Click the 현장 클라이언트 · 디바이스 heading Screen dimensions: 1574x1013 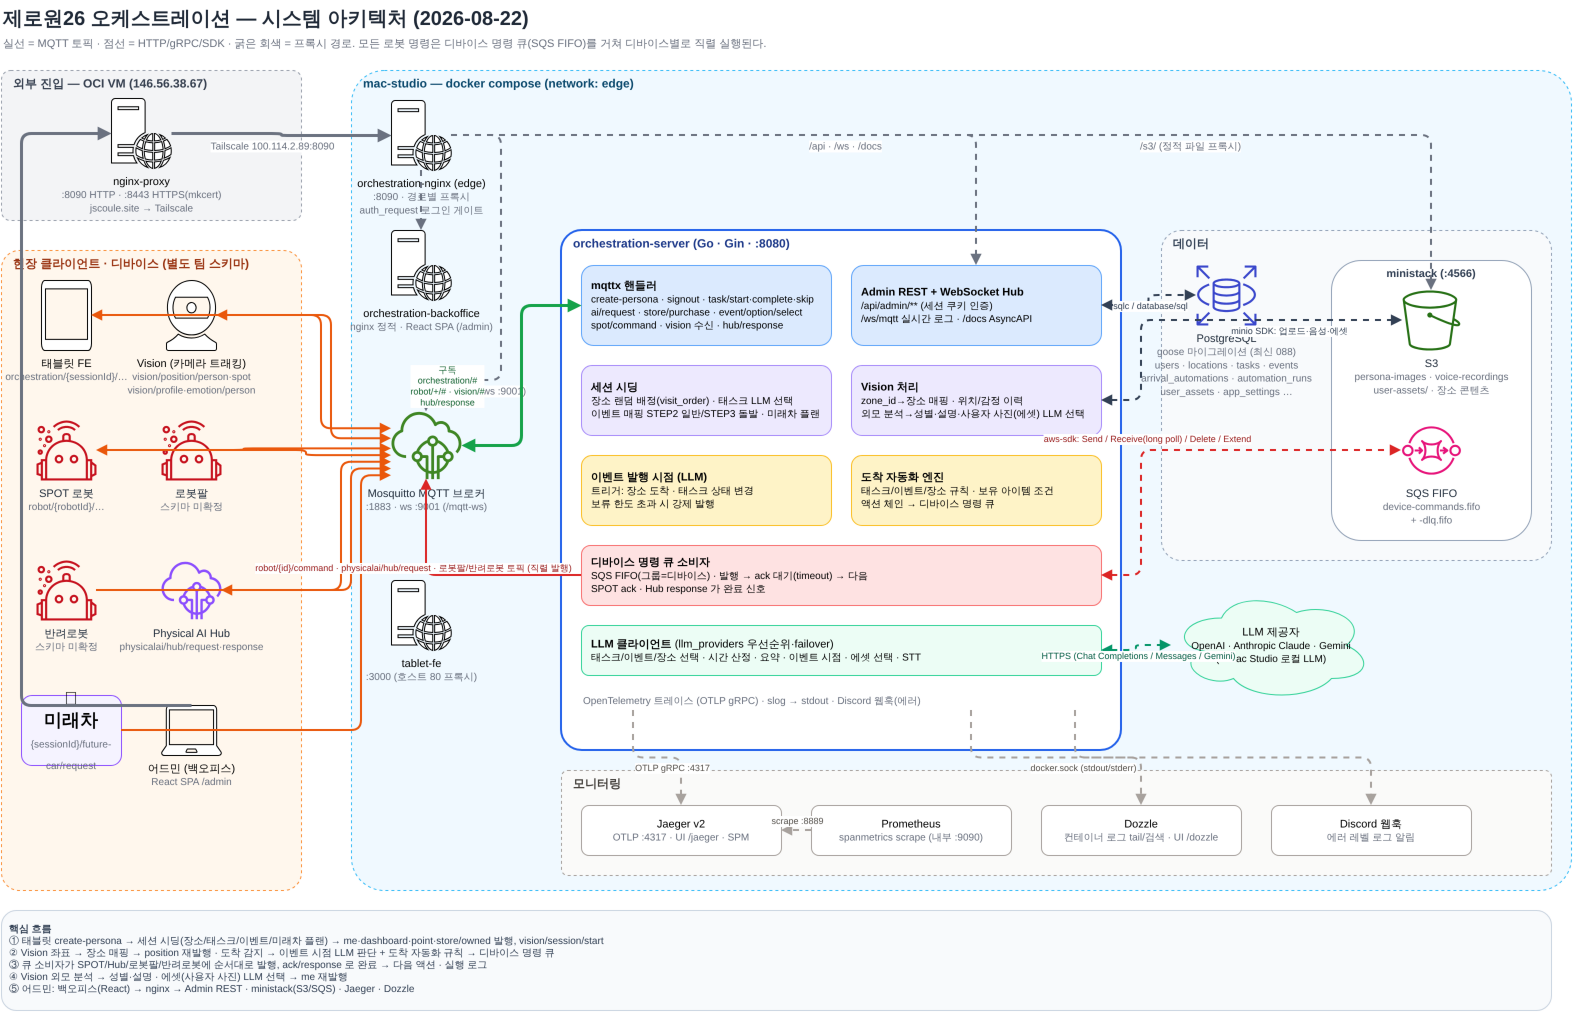tap(130, 264)
